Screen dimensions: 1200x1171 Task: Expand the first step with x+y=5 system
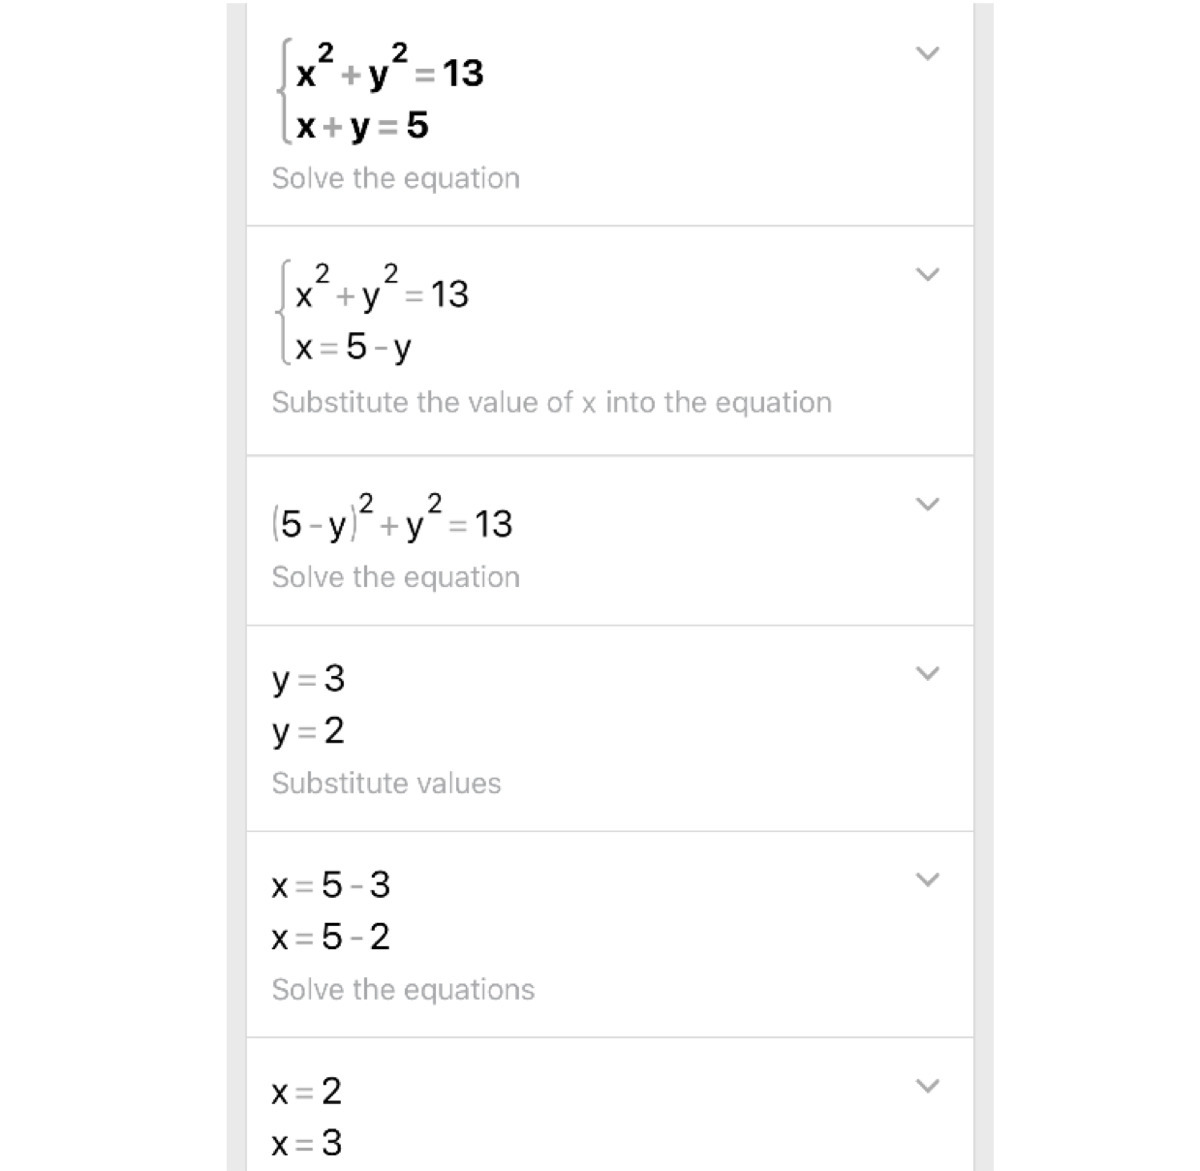point(928,53)
